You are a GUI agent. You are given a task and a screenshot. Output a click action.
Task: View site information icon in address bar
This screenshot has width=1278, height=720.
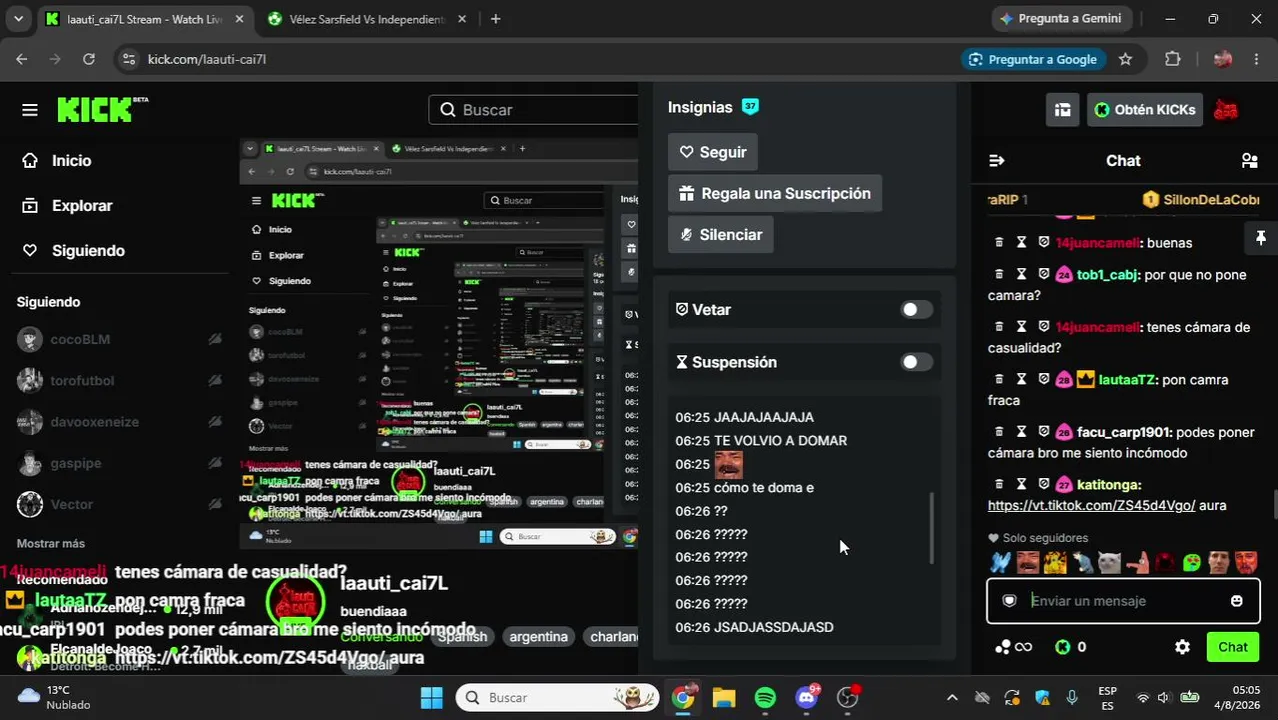tap(128, 59)
